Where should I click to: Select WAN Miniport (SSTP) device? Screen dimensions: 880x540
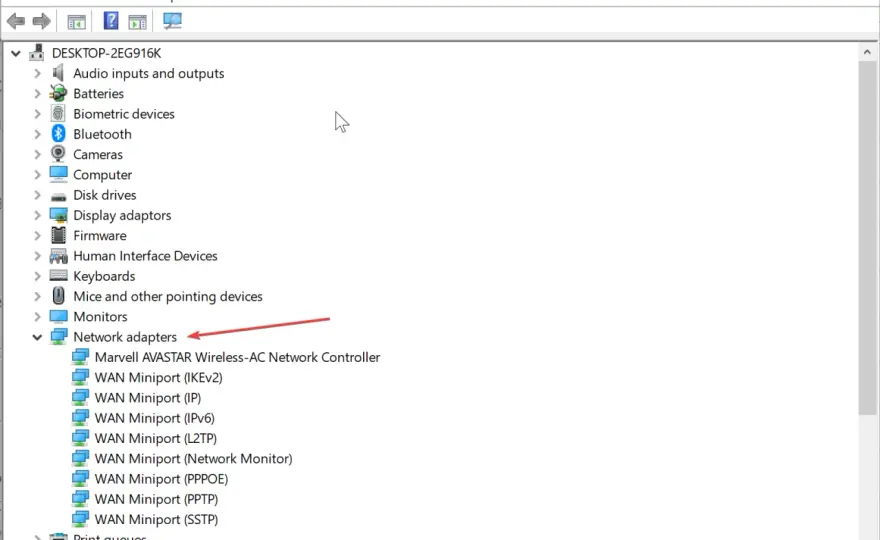click(x=156, y=519)
